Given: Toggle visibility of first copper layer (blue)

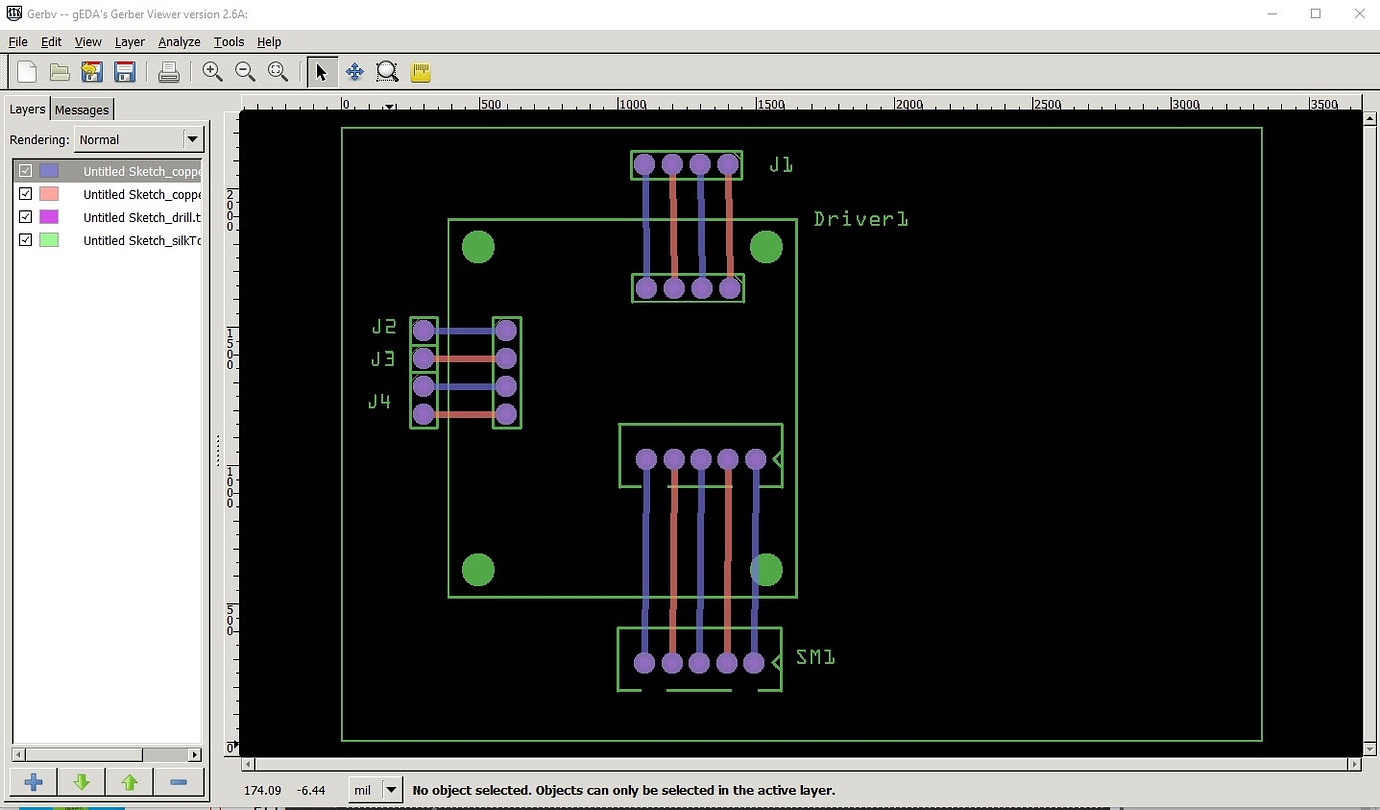Looking at the screenshot, I should click(26, 171).
